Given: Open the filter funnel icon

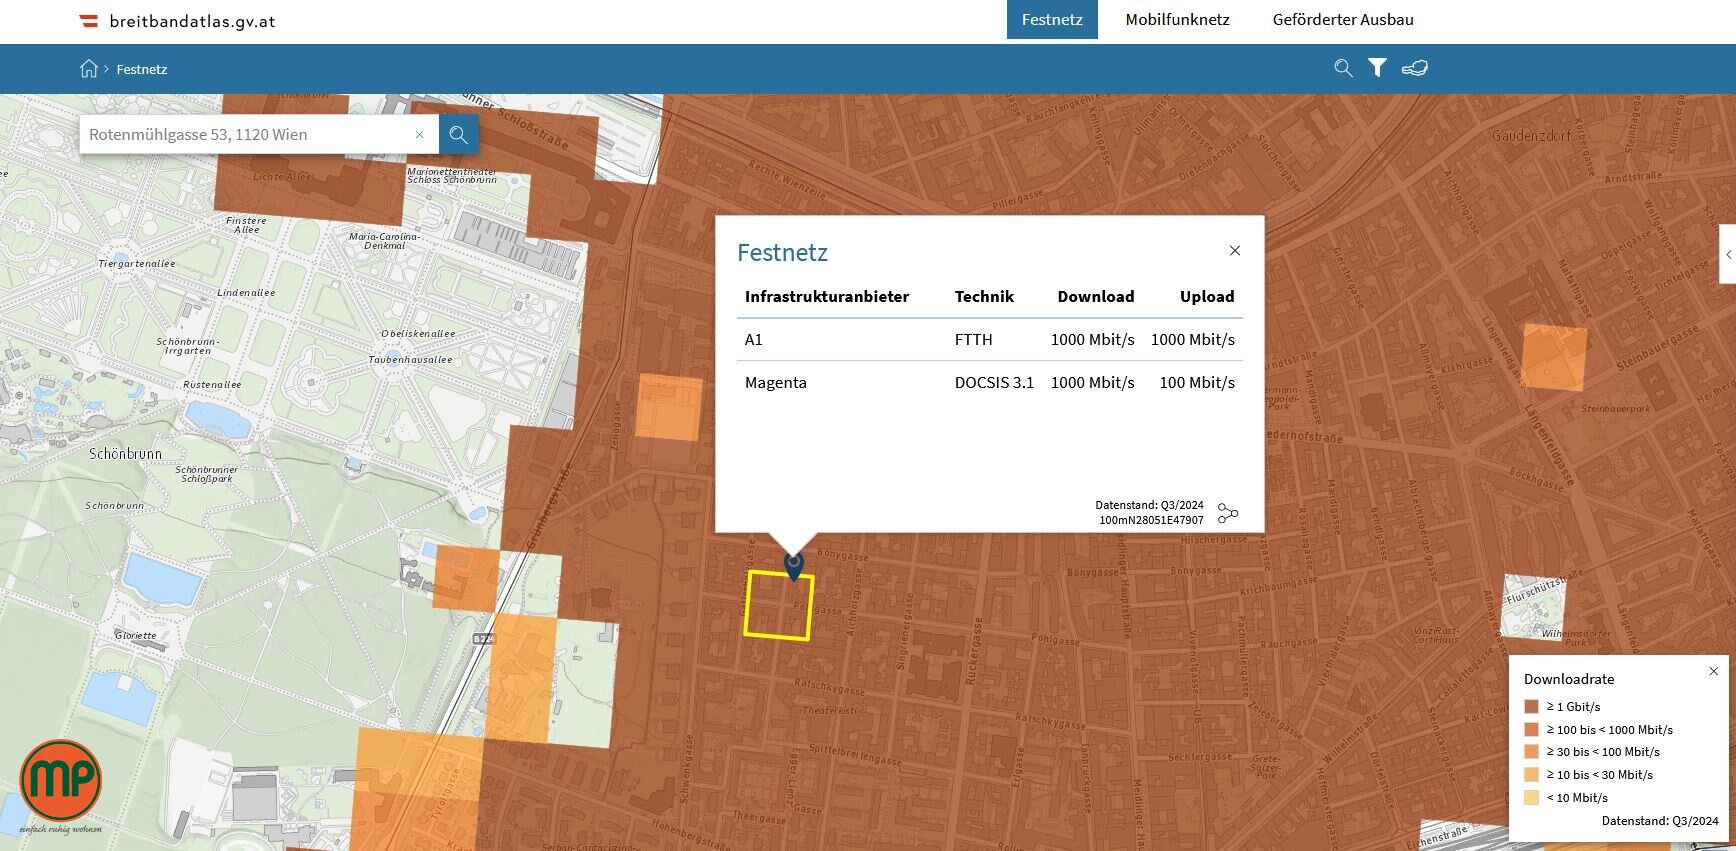Looking at the screenshot, I should (x=1377, y=68).
